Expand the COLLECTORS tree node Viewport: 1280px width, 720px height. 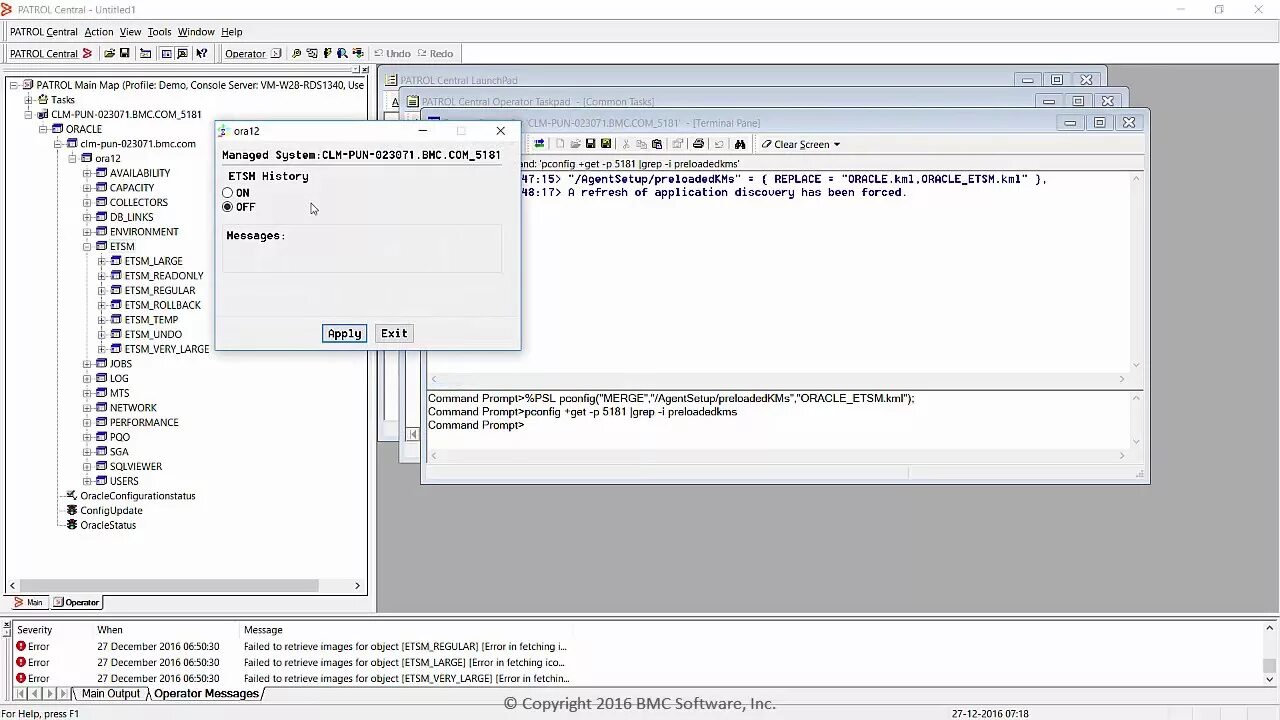(x=87, y=202)
